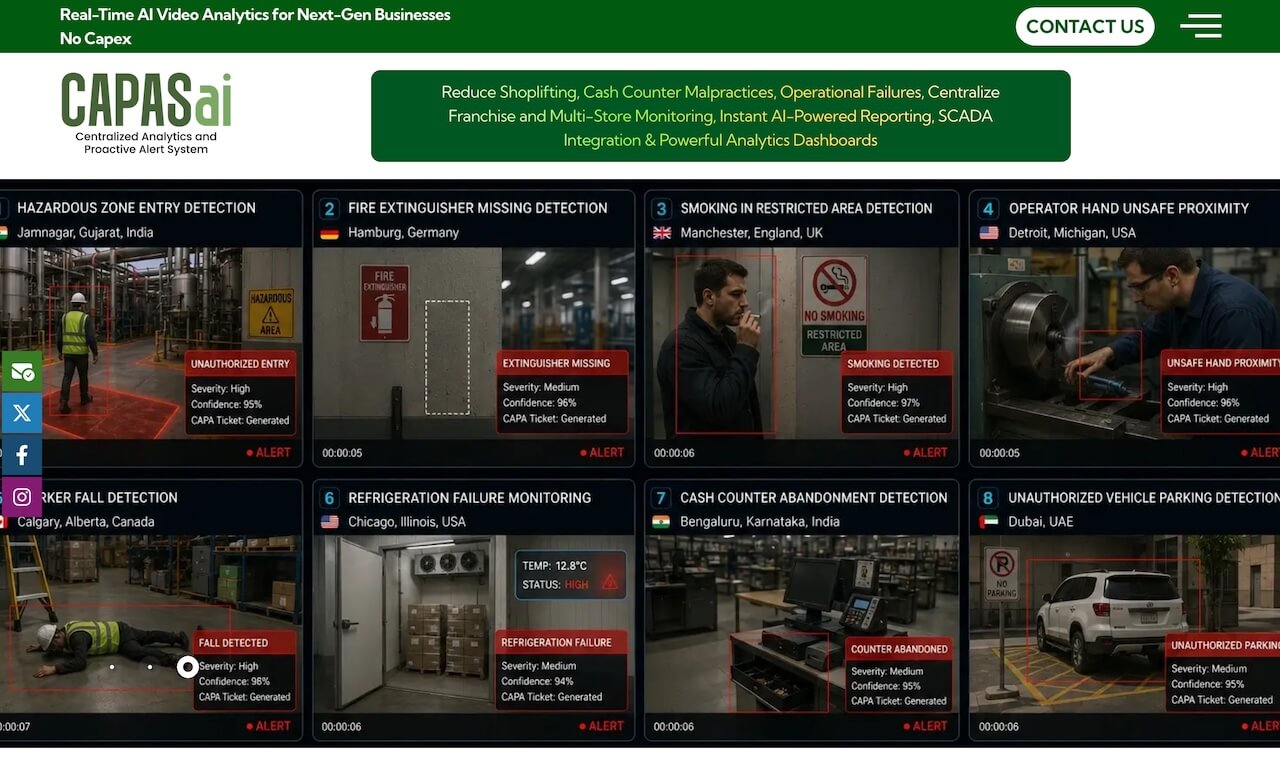Open Fire Extinguisher Missing Detection tile

click(474, 329)
